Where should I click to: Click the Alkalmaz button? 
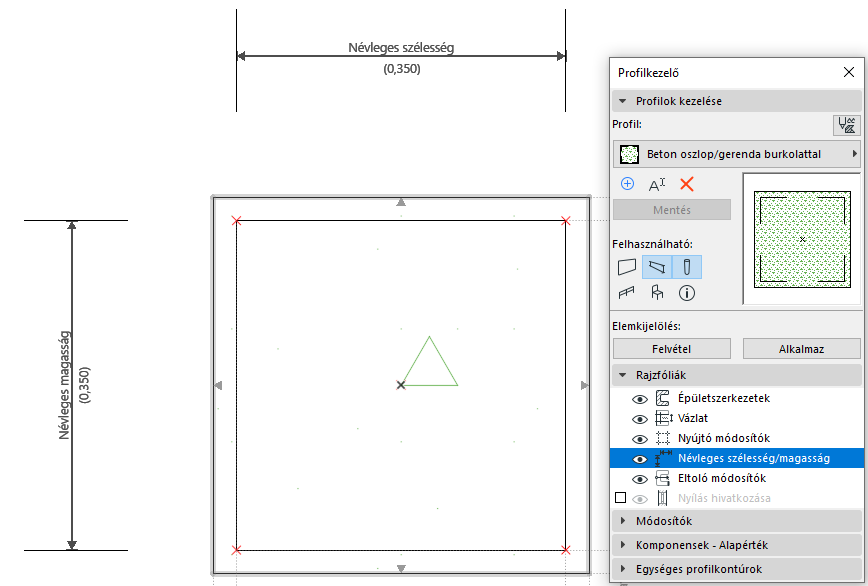point(802,349)
